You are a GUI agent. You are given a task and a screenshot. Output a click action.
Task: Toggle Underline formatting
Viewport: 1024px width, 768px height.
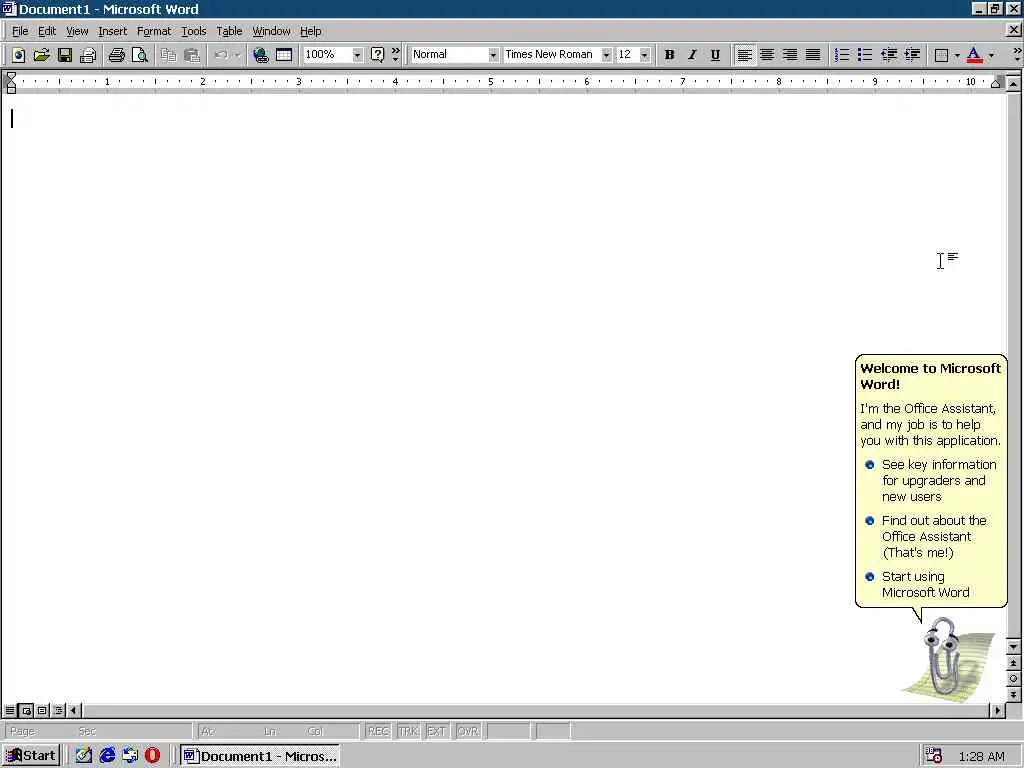715,55
